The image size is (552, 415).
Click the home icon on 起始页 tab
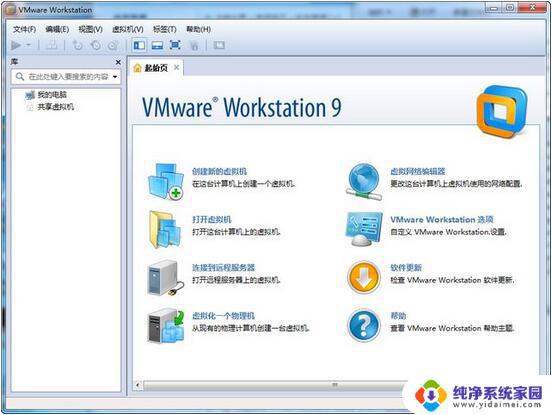click(x=137, y=68)
